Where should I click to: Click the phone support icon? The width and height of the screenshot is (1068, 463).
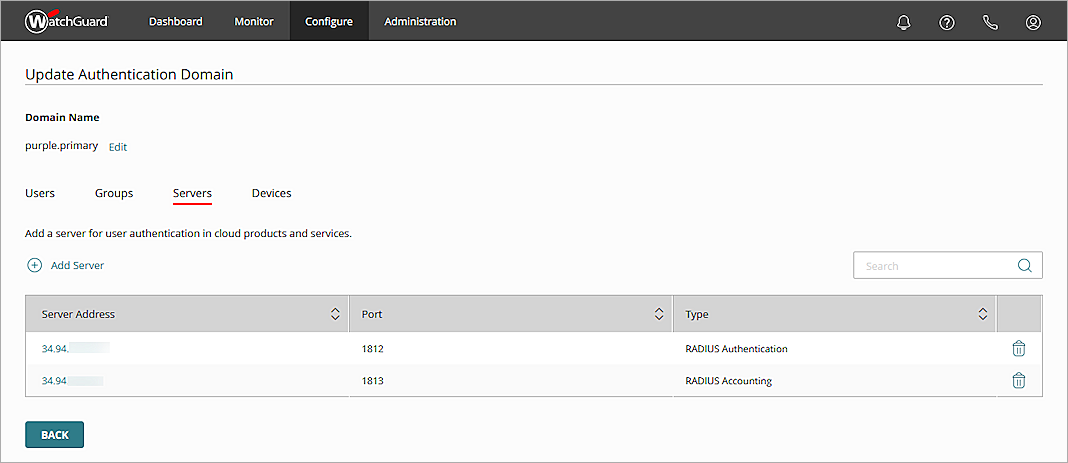(990, 22)
